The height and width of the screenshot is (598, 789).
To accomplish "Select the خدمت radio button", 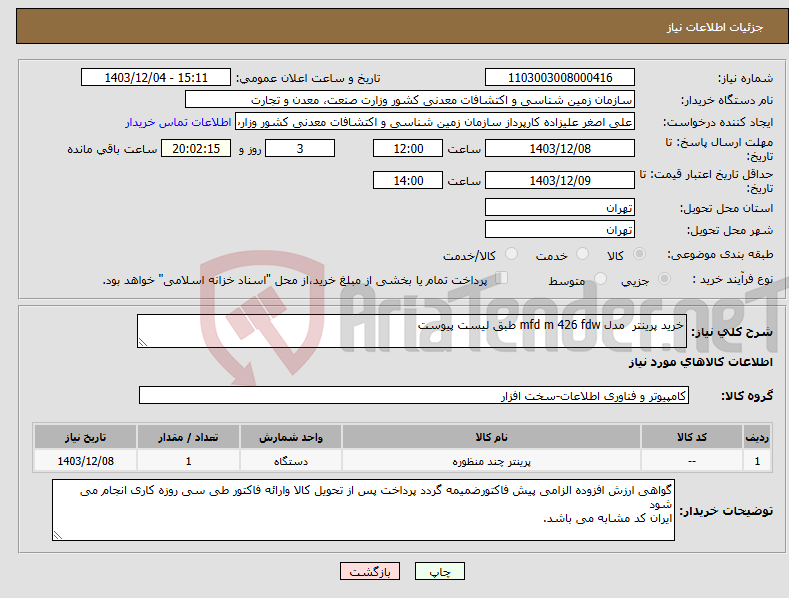I will pos(582,254).
